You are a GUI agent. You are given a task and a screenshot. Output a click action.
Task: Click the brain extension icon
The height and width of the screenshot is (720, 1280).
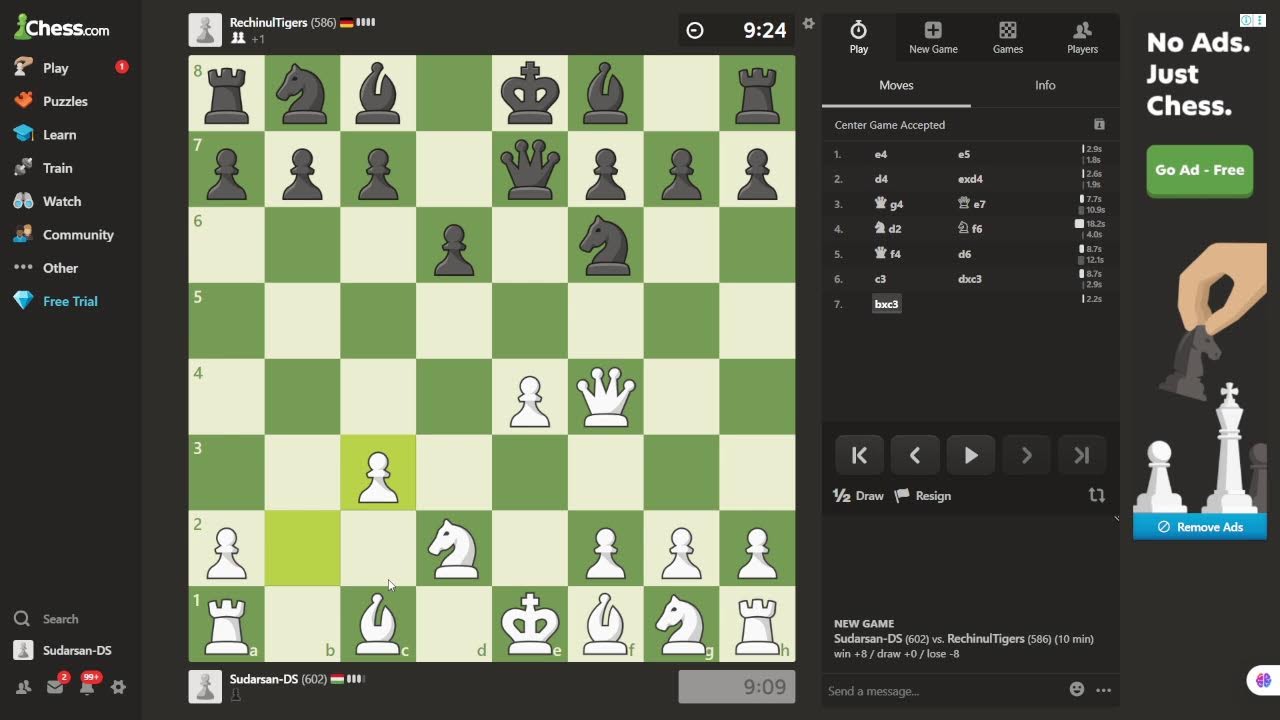point(1263,680)
